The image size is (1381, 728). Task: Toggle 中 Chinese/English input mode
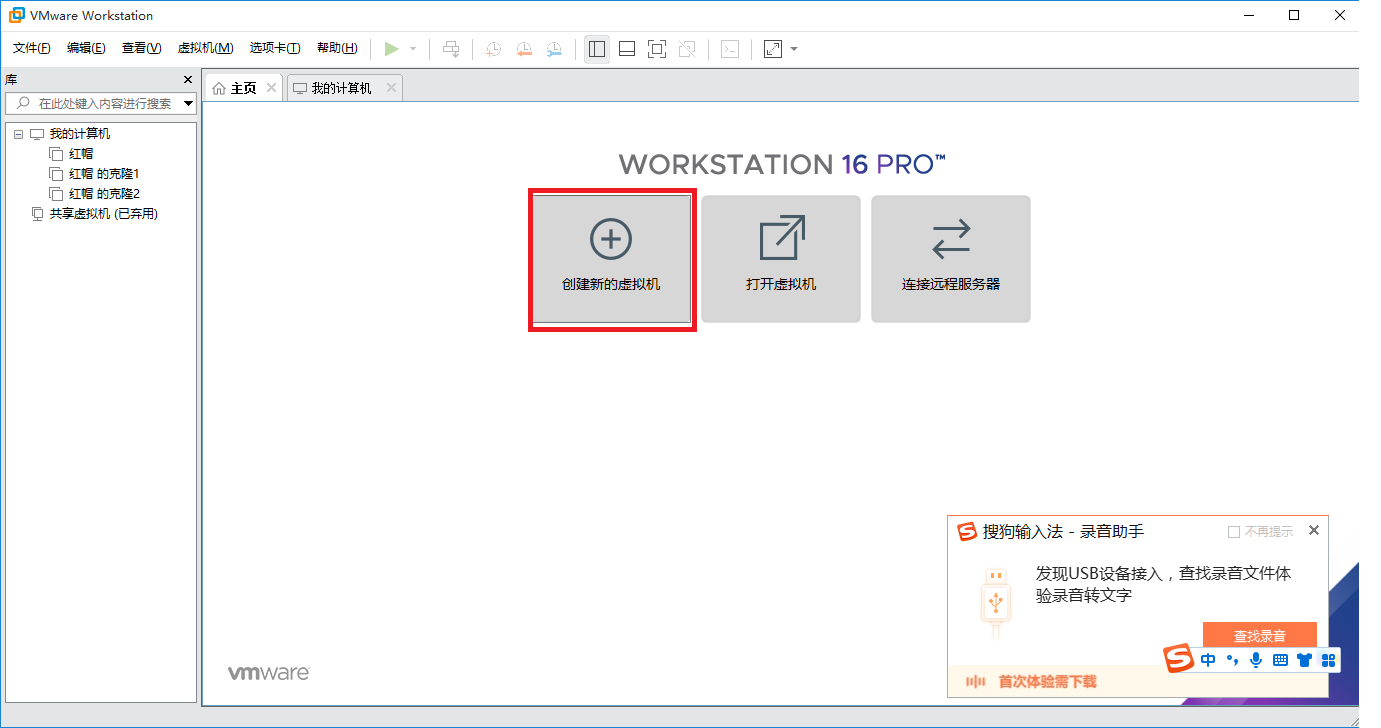pyautogui.click(x=1209, y=660)
